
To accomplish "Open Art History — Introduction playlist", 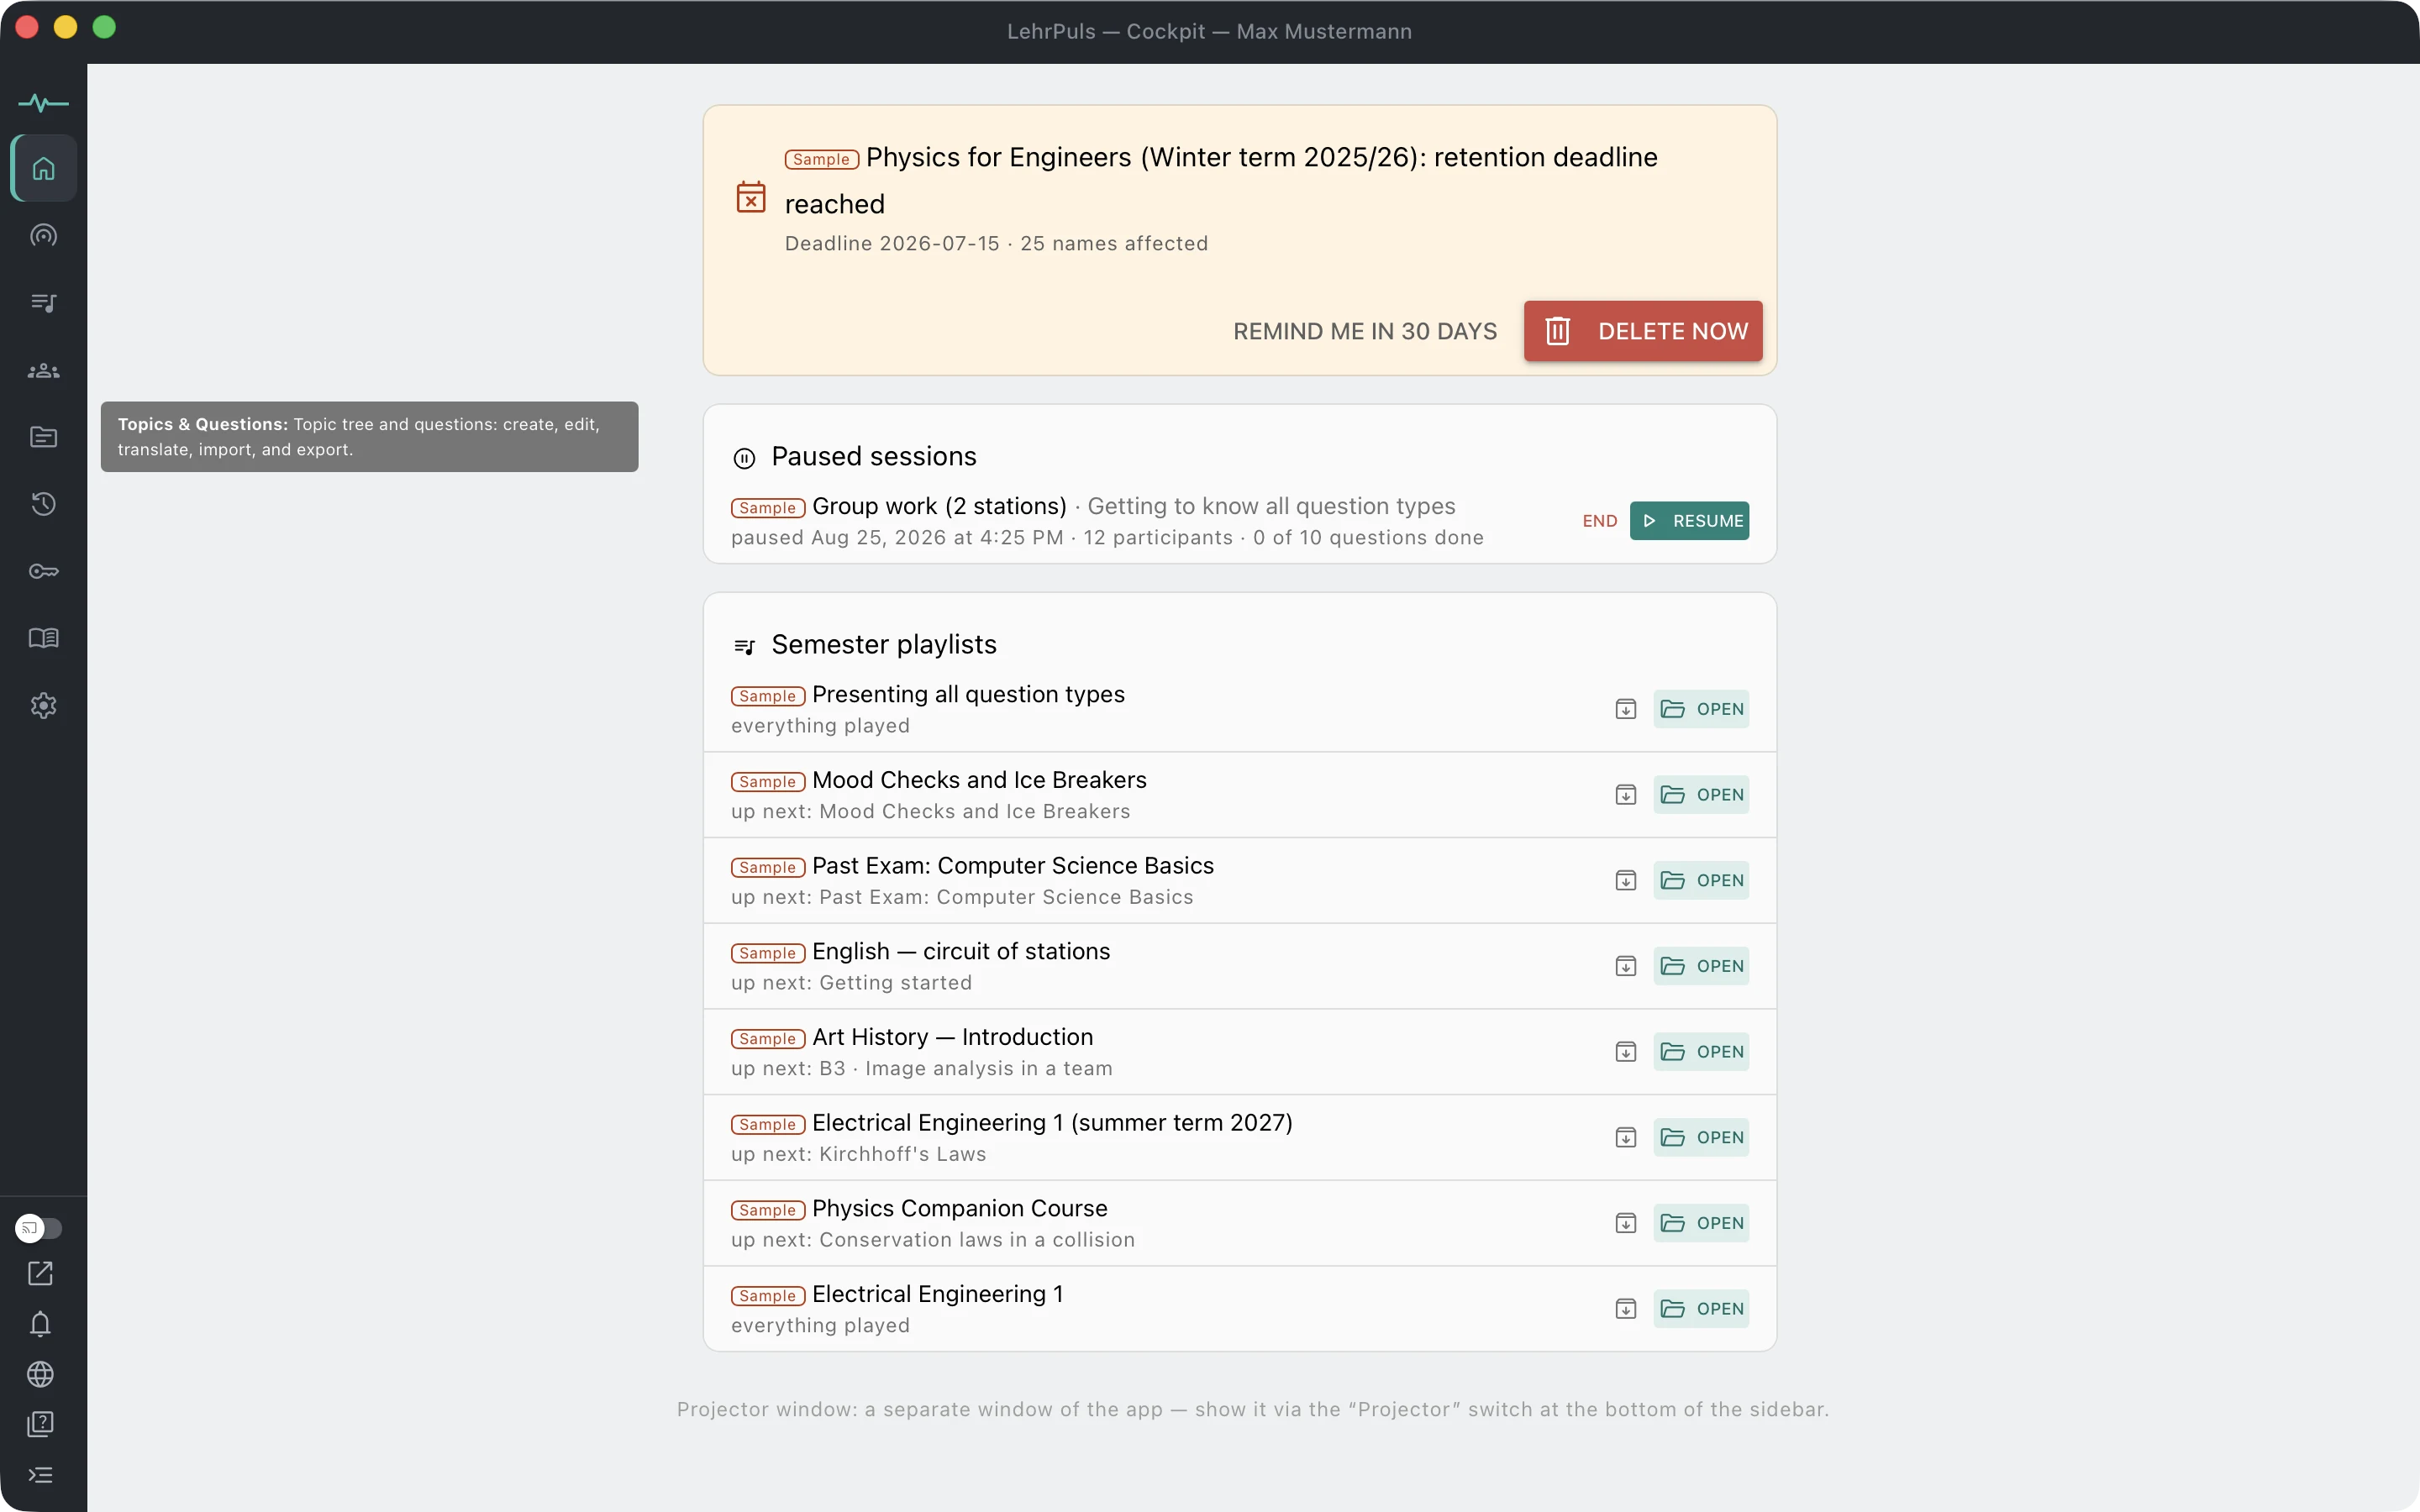I will (x=1700, y=1052).
